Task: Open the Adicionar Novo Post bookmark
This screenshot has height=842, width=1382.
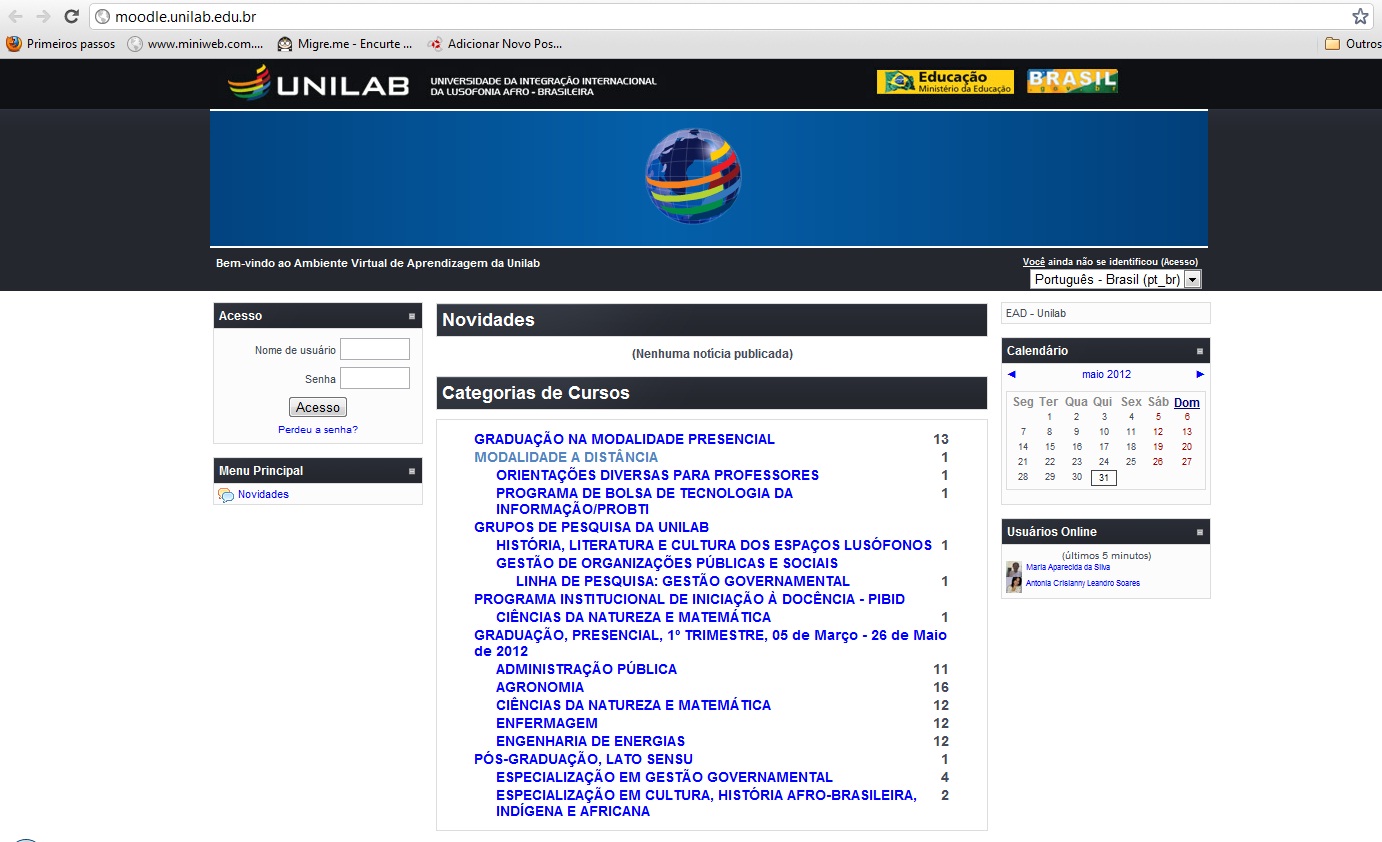Action: click(495, 44)
